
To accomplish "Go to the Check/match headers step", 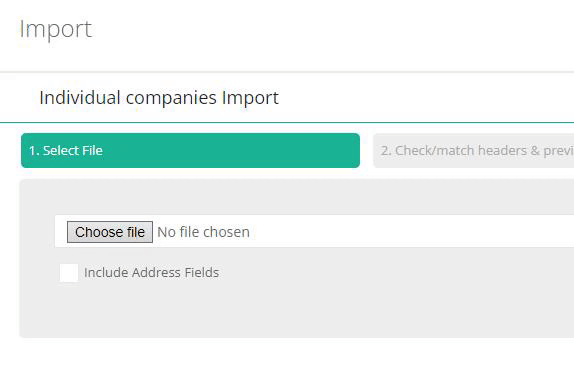I will pos(474,151).
